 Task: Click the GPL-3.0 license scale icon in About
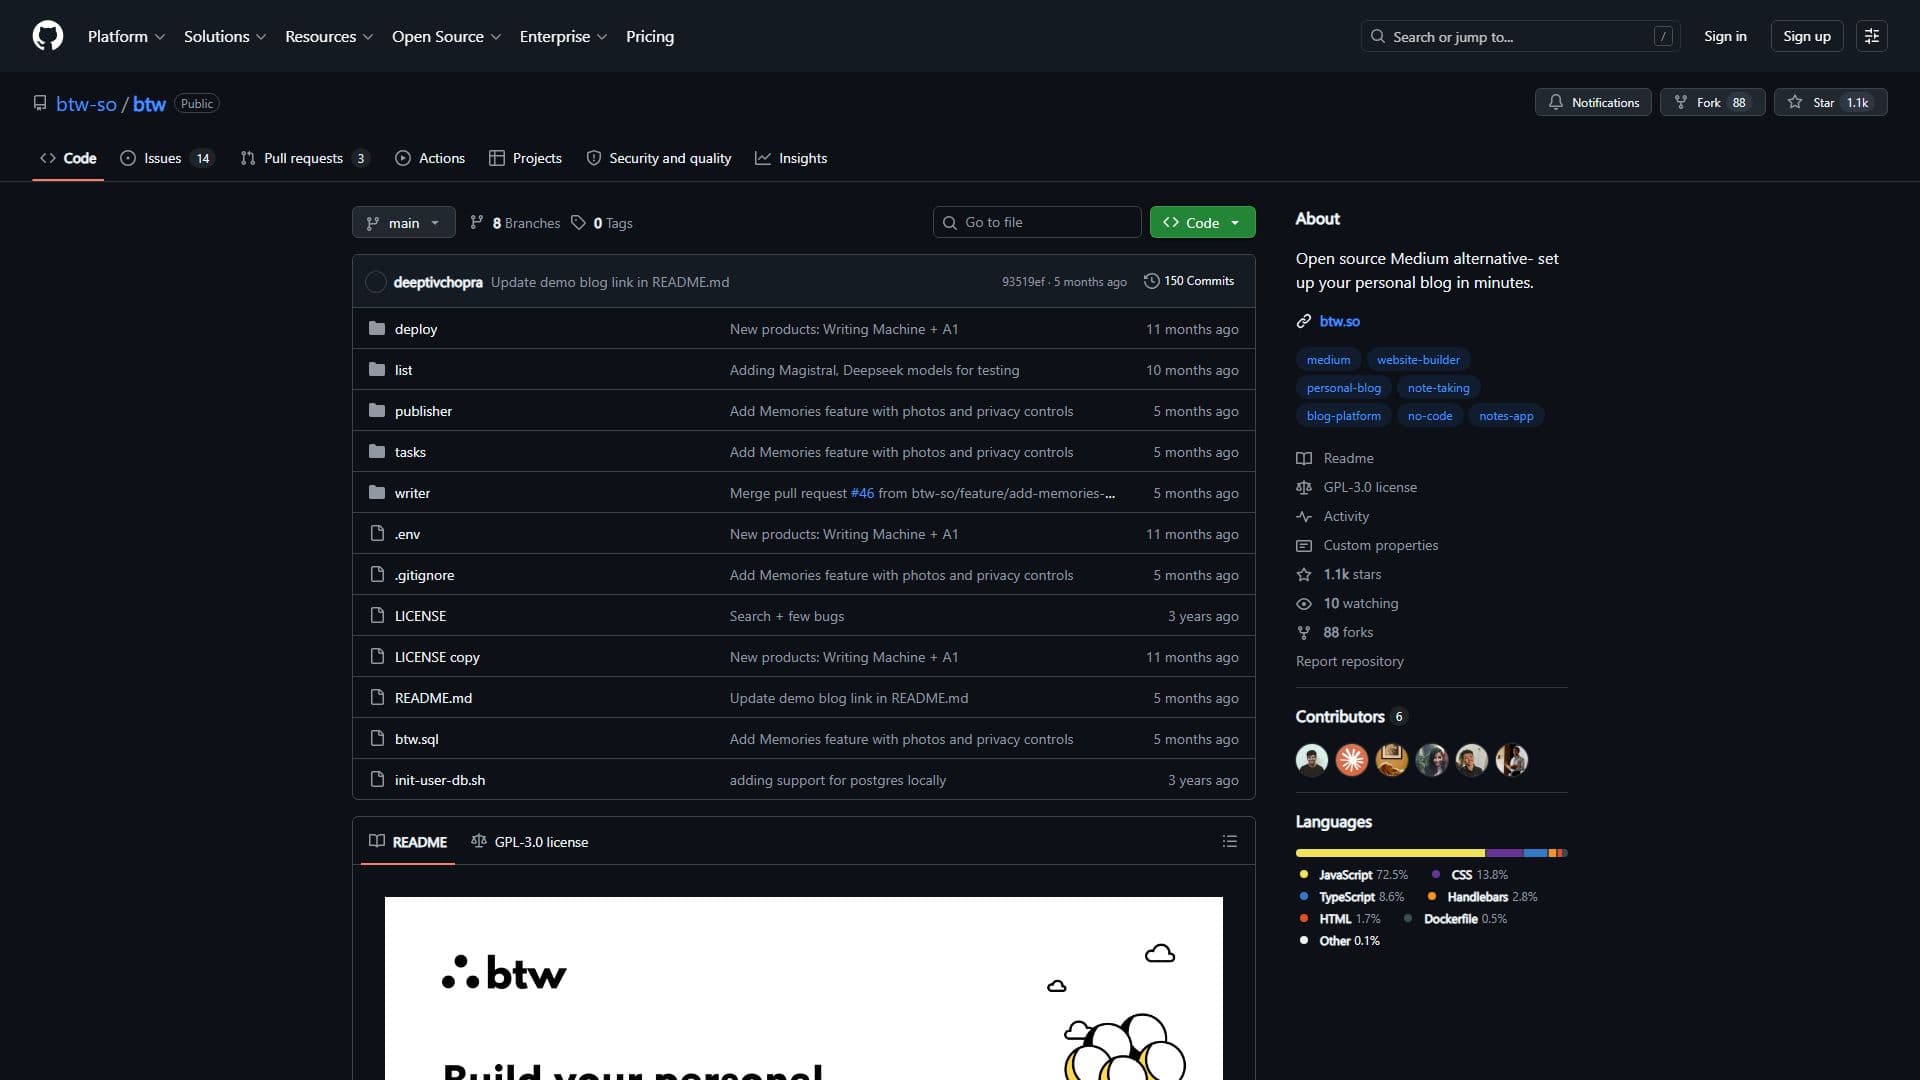click(x=1304, y=487)
